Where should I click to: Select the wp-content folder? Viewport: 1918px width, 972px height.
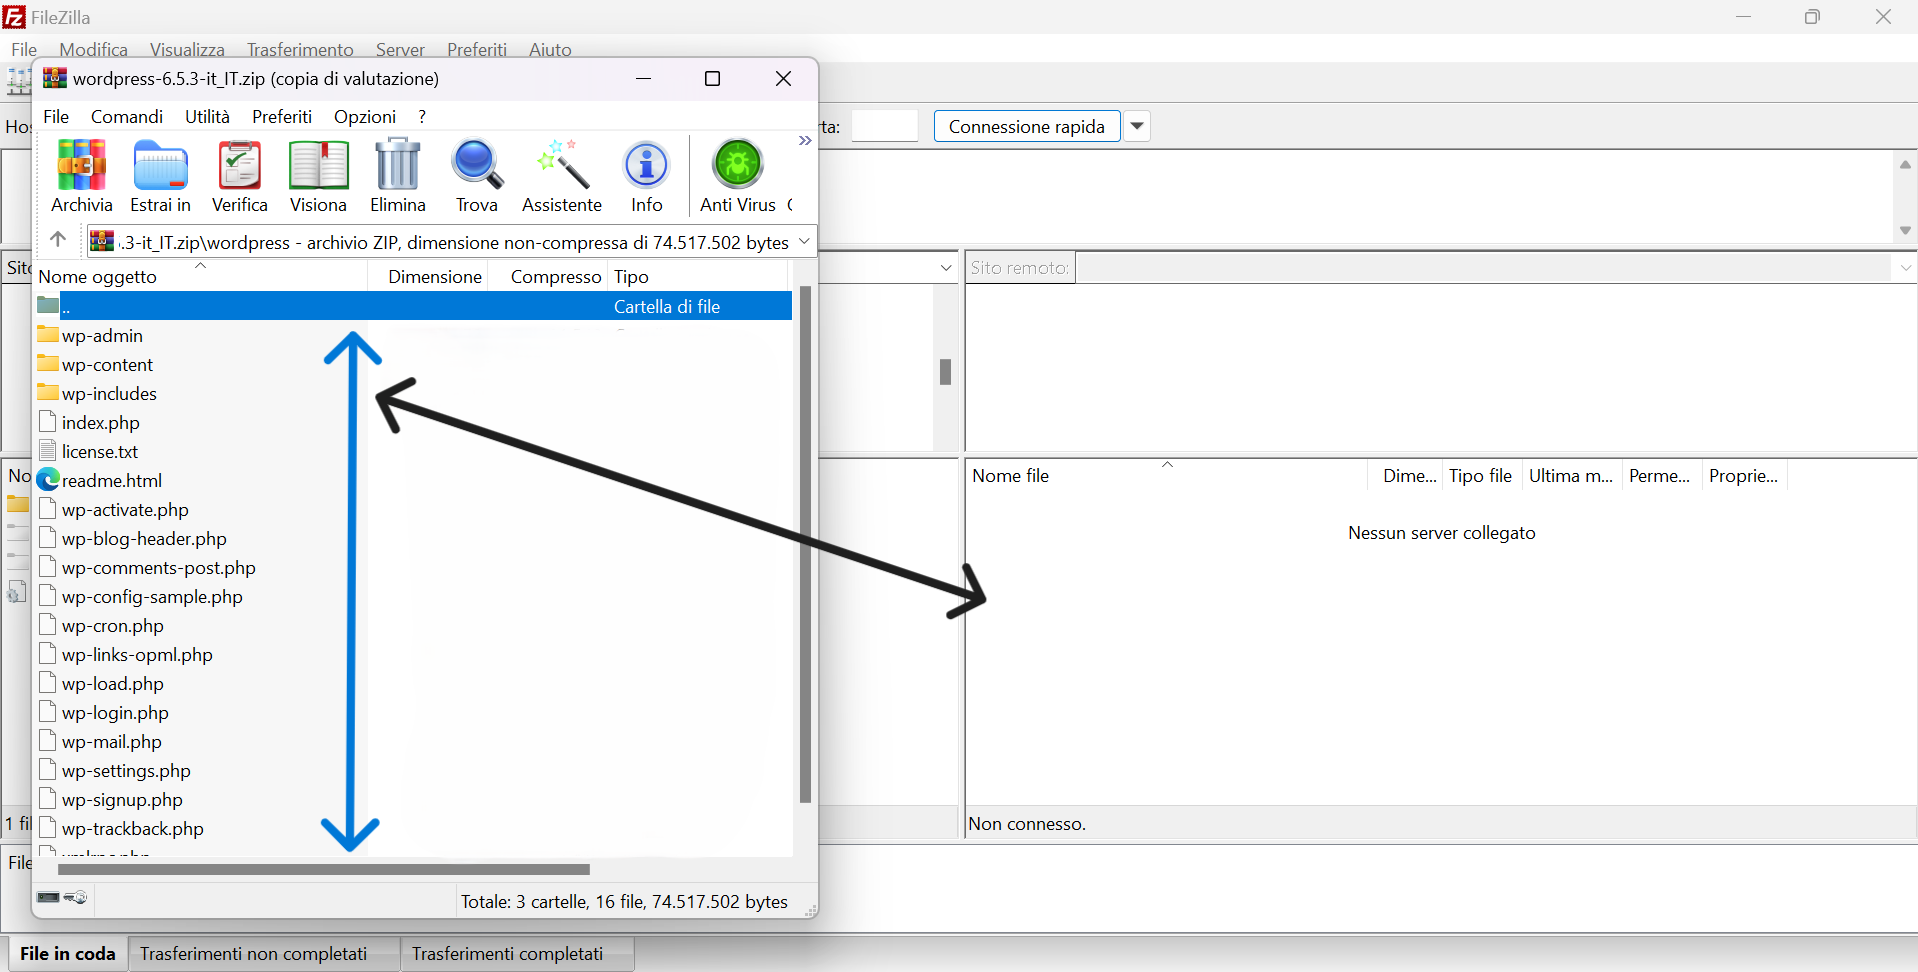107,365
